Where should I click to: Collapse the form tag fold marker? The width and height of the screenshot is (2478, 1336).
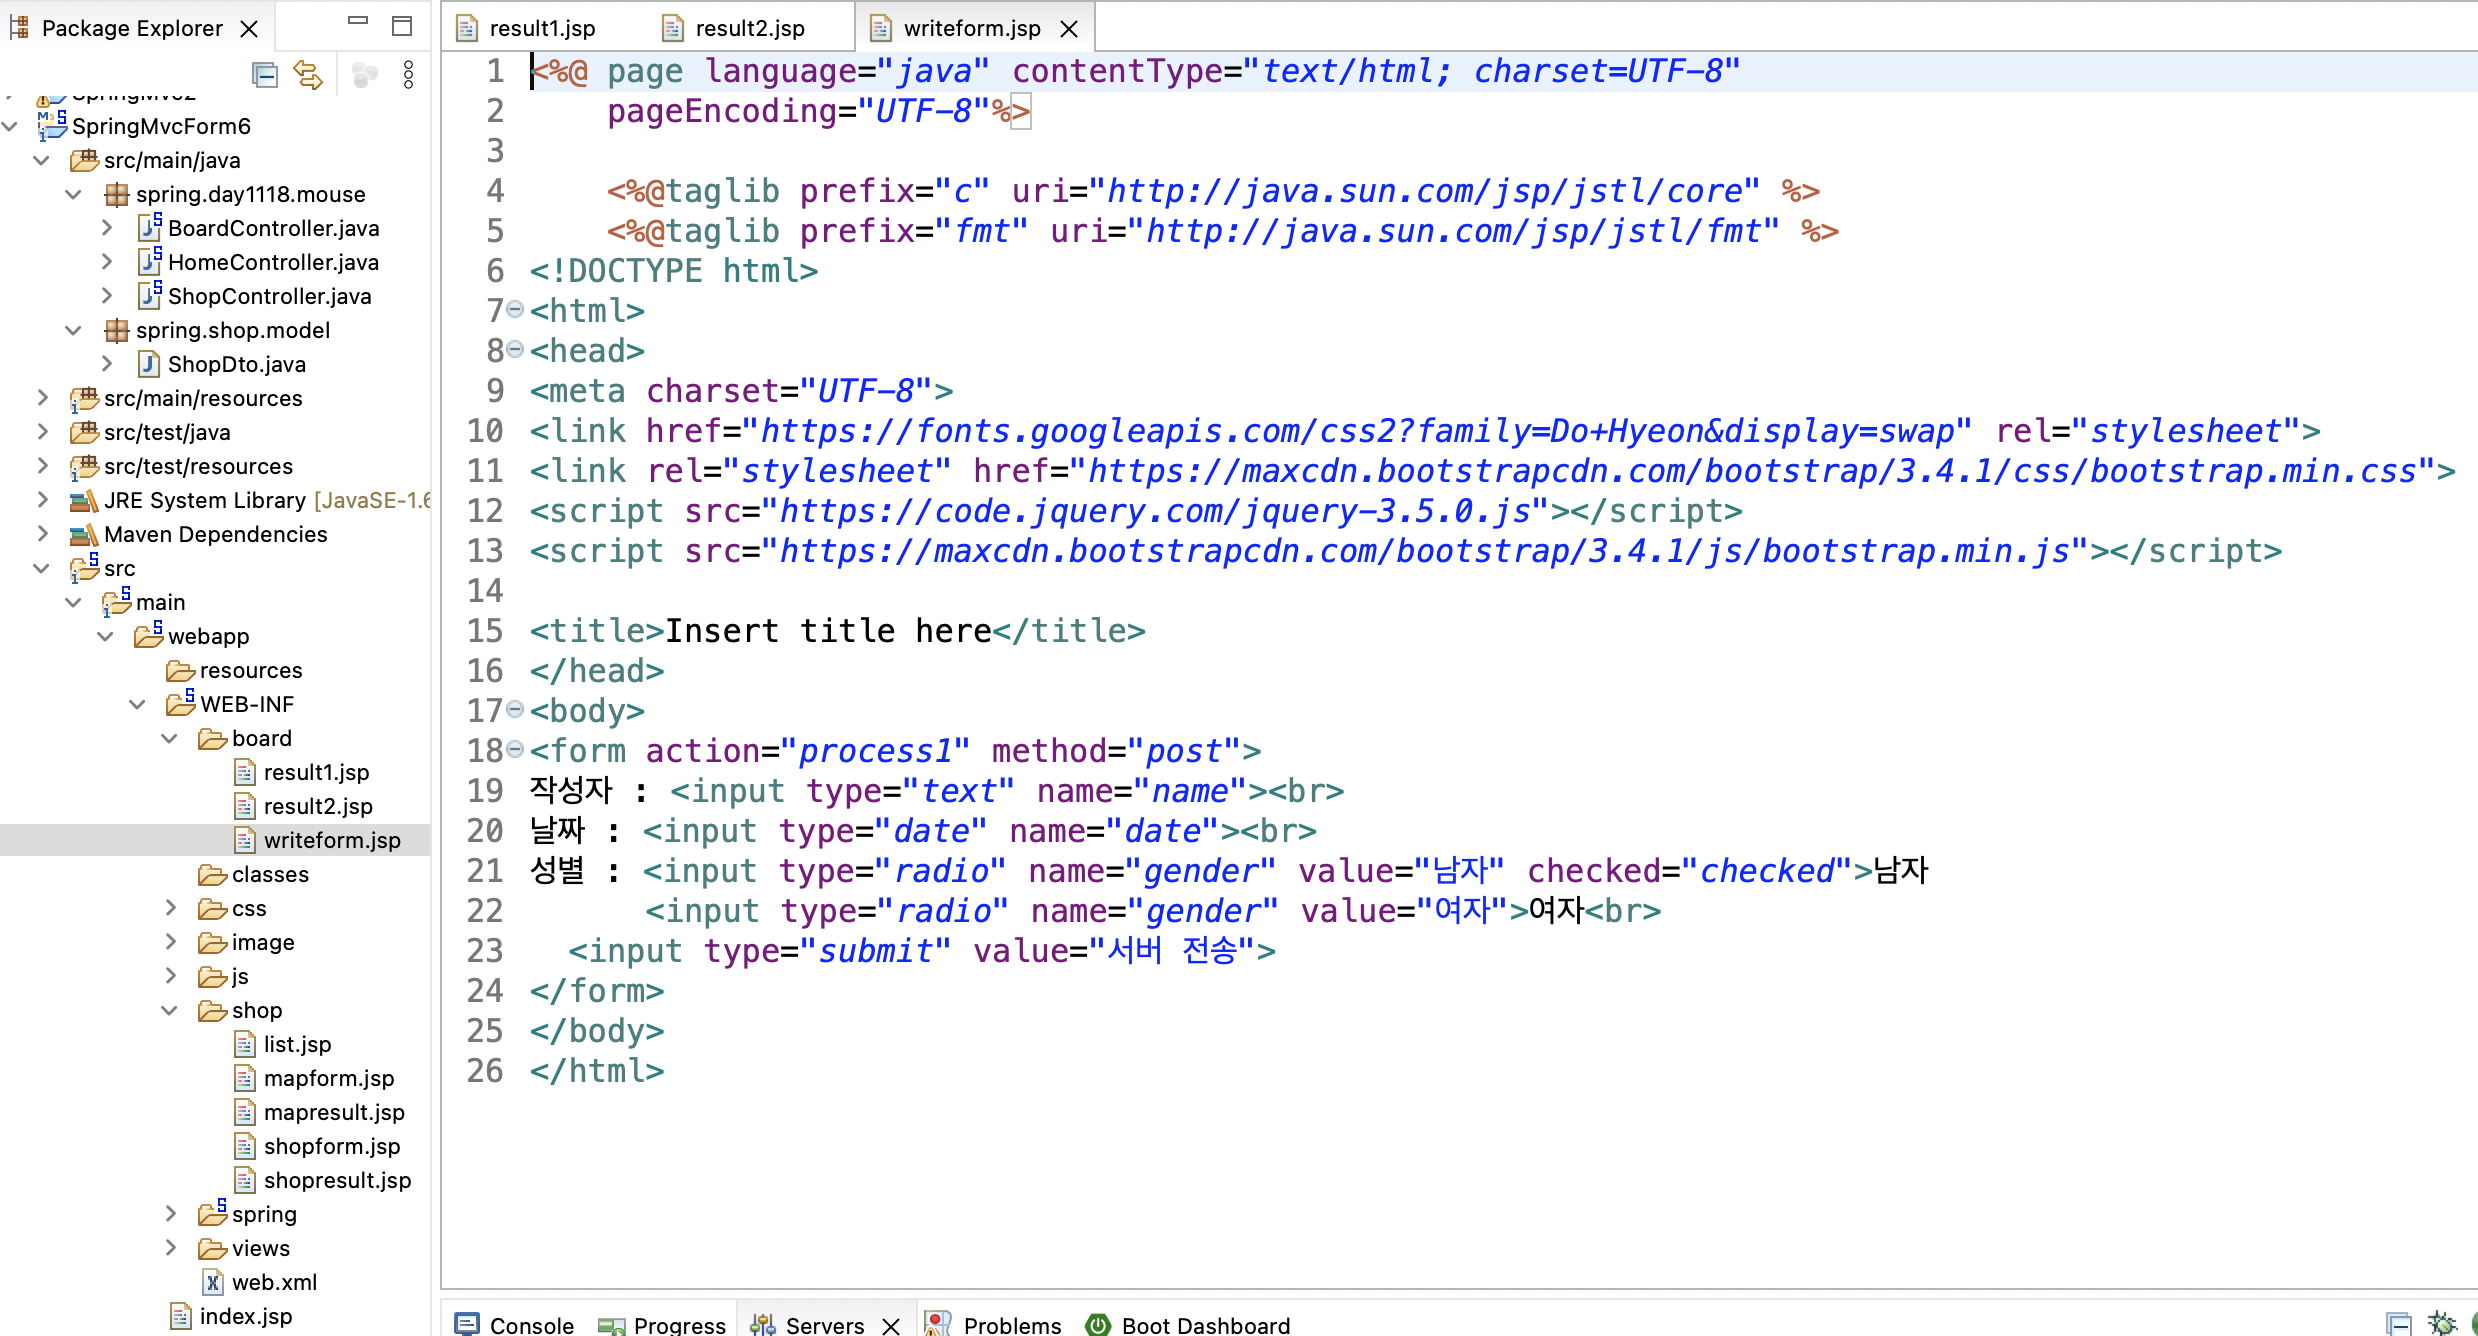[x=515, y=749]
